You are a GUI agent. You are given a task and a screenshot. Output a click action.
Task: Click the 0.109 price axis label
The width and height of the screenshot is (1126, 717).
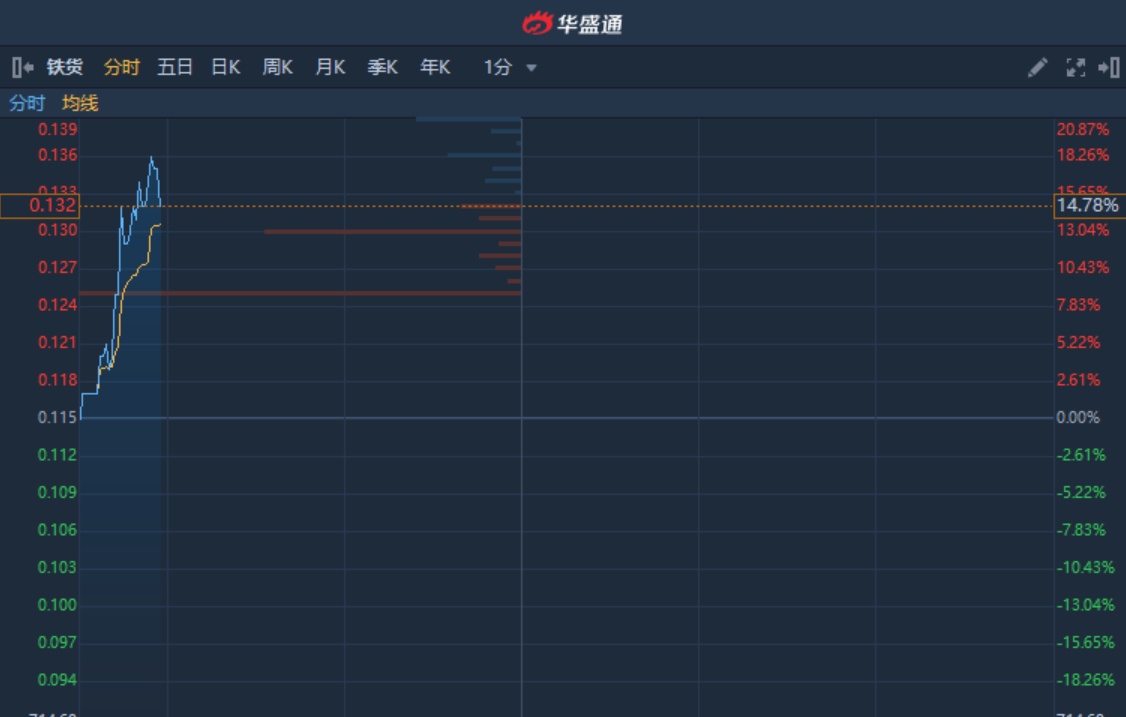[57, 492]
